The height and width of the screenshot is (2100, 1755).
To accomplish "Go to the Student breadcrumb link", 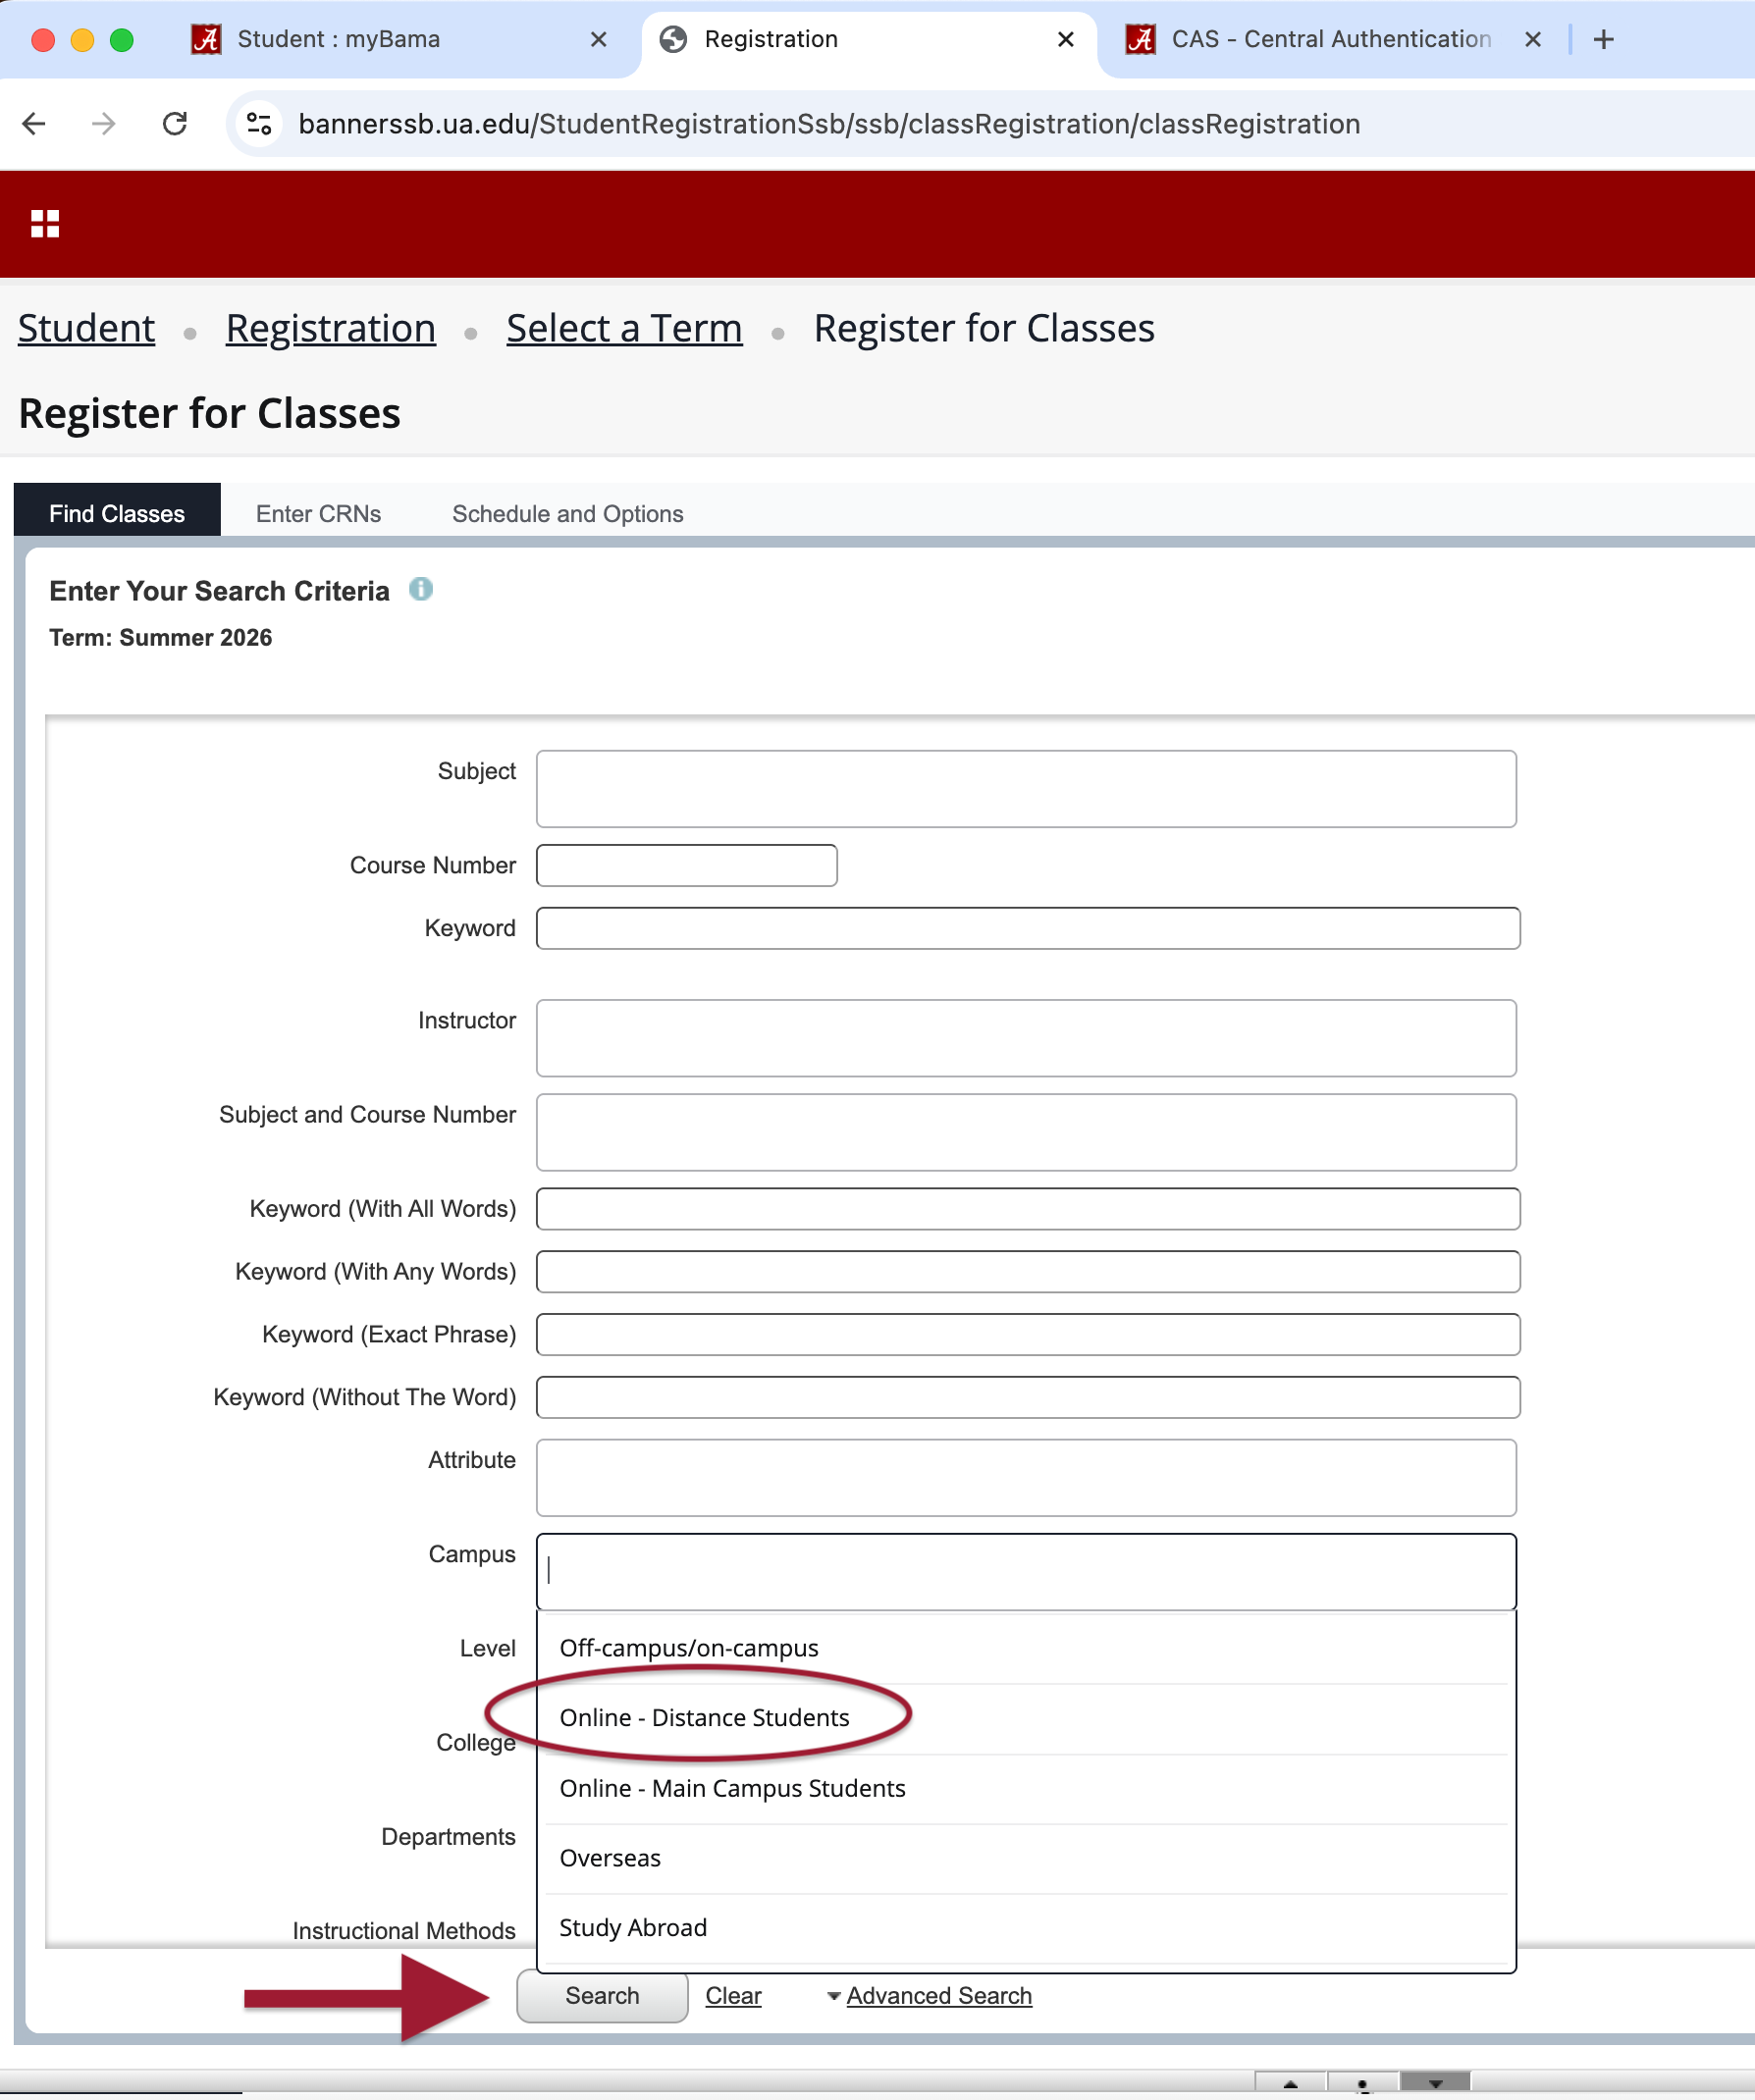I will click(x=87, y=329).
